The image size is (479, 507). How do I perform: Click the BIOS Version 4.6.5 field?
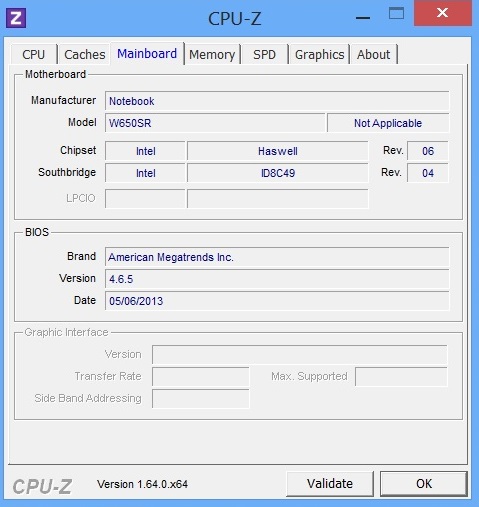click(277, 279)
